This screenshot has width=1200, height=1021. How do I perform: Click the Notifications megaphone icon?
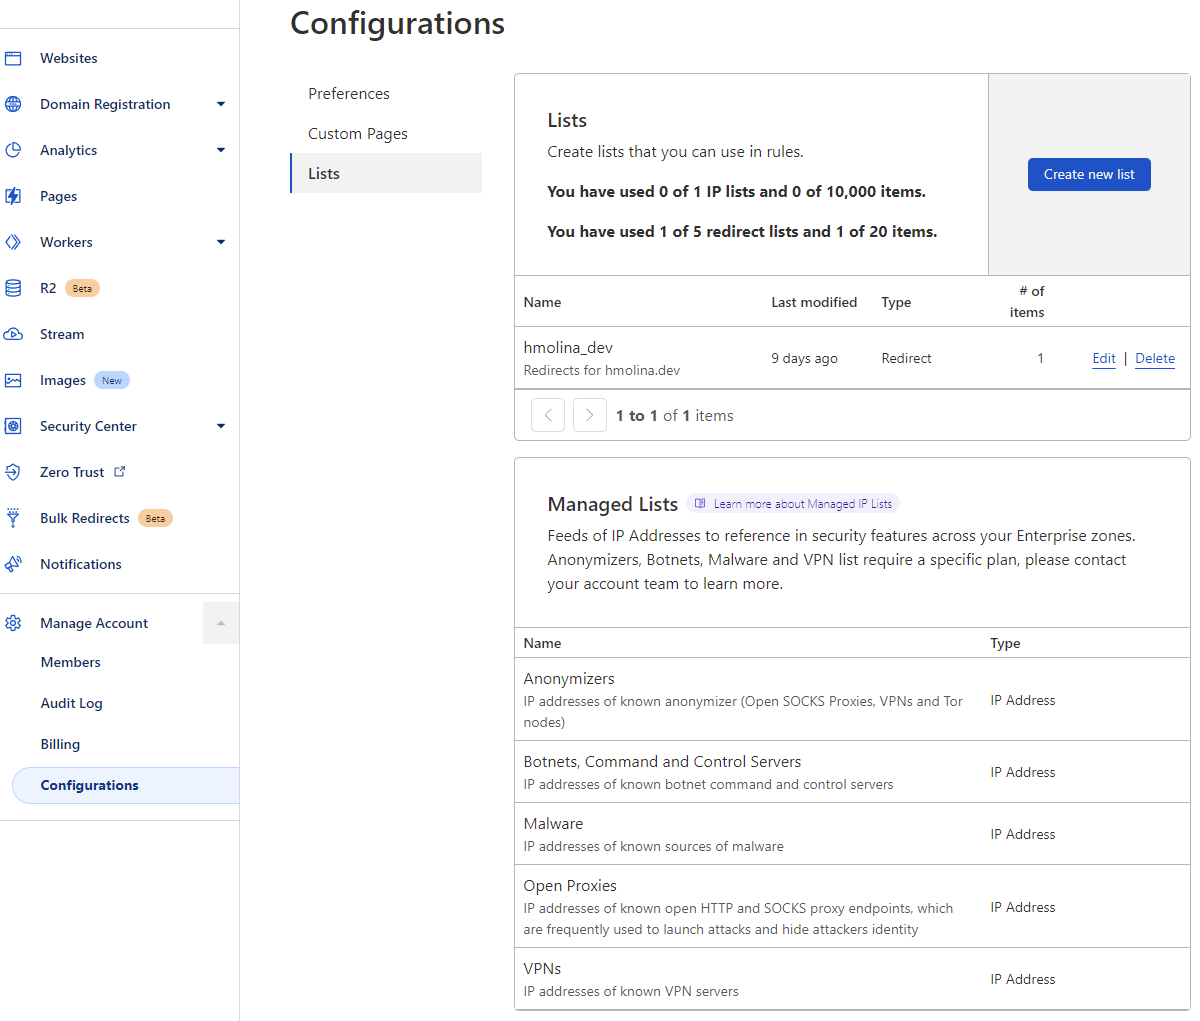point(13,564)
